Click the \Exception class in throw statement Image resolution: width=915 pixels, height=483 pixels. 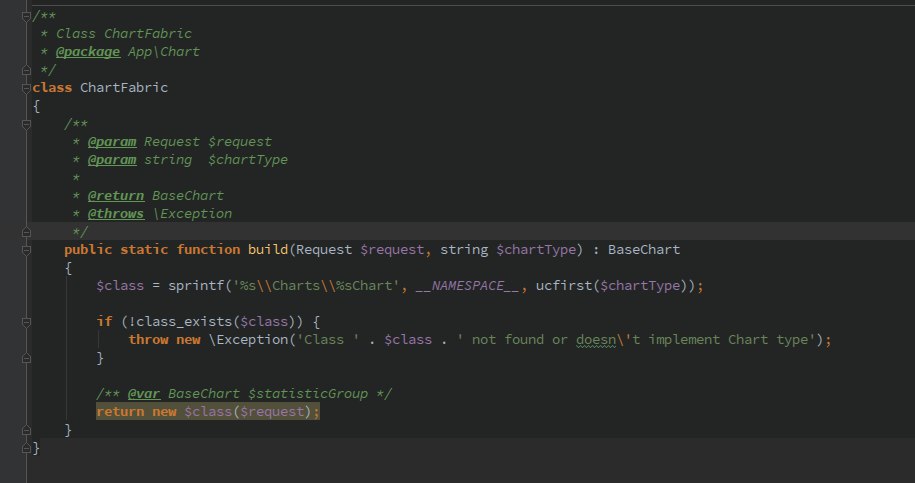point(248,340)
